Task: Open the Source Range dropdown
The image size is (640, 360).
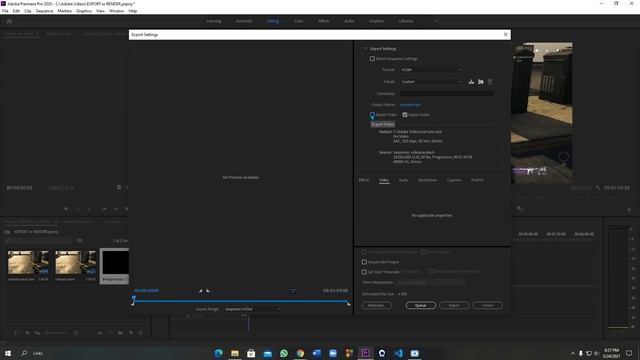Action: (x=253, y=309)
